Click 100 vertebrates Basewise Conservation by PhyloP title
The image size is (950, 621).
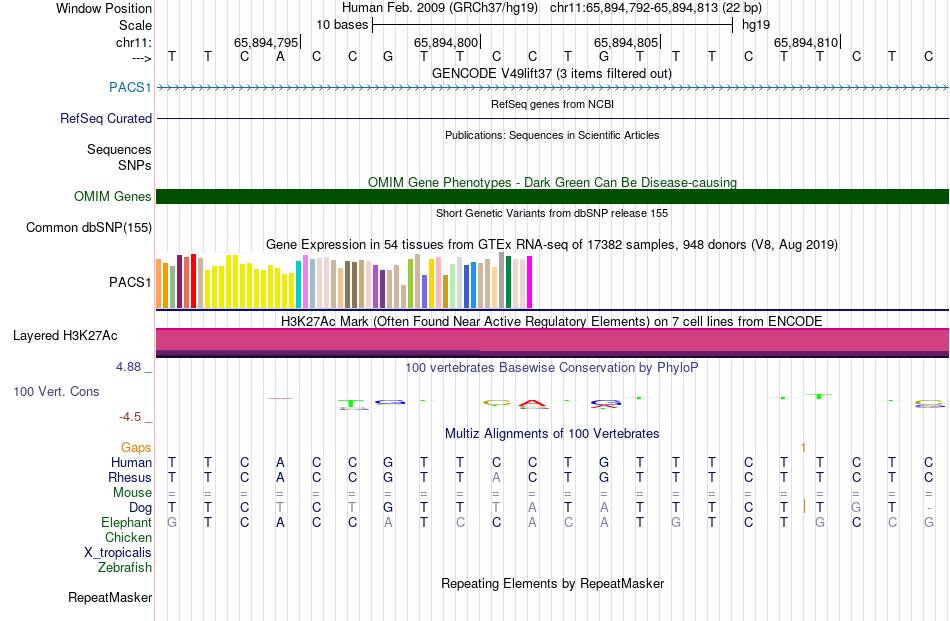tap(551, 367)
